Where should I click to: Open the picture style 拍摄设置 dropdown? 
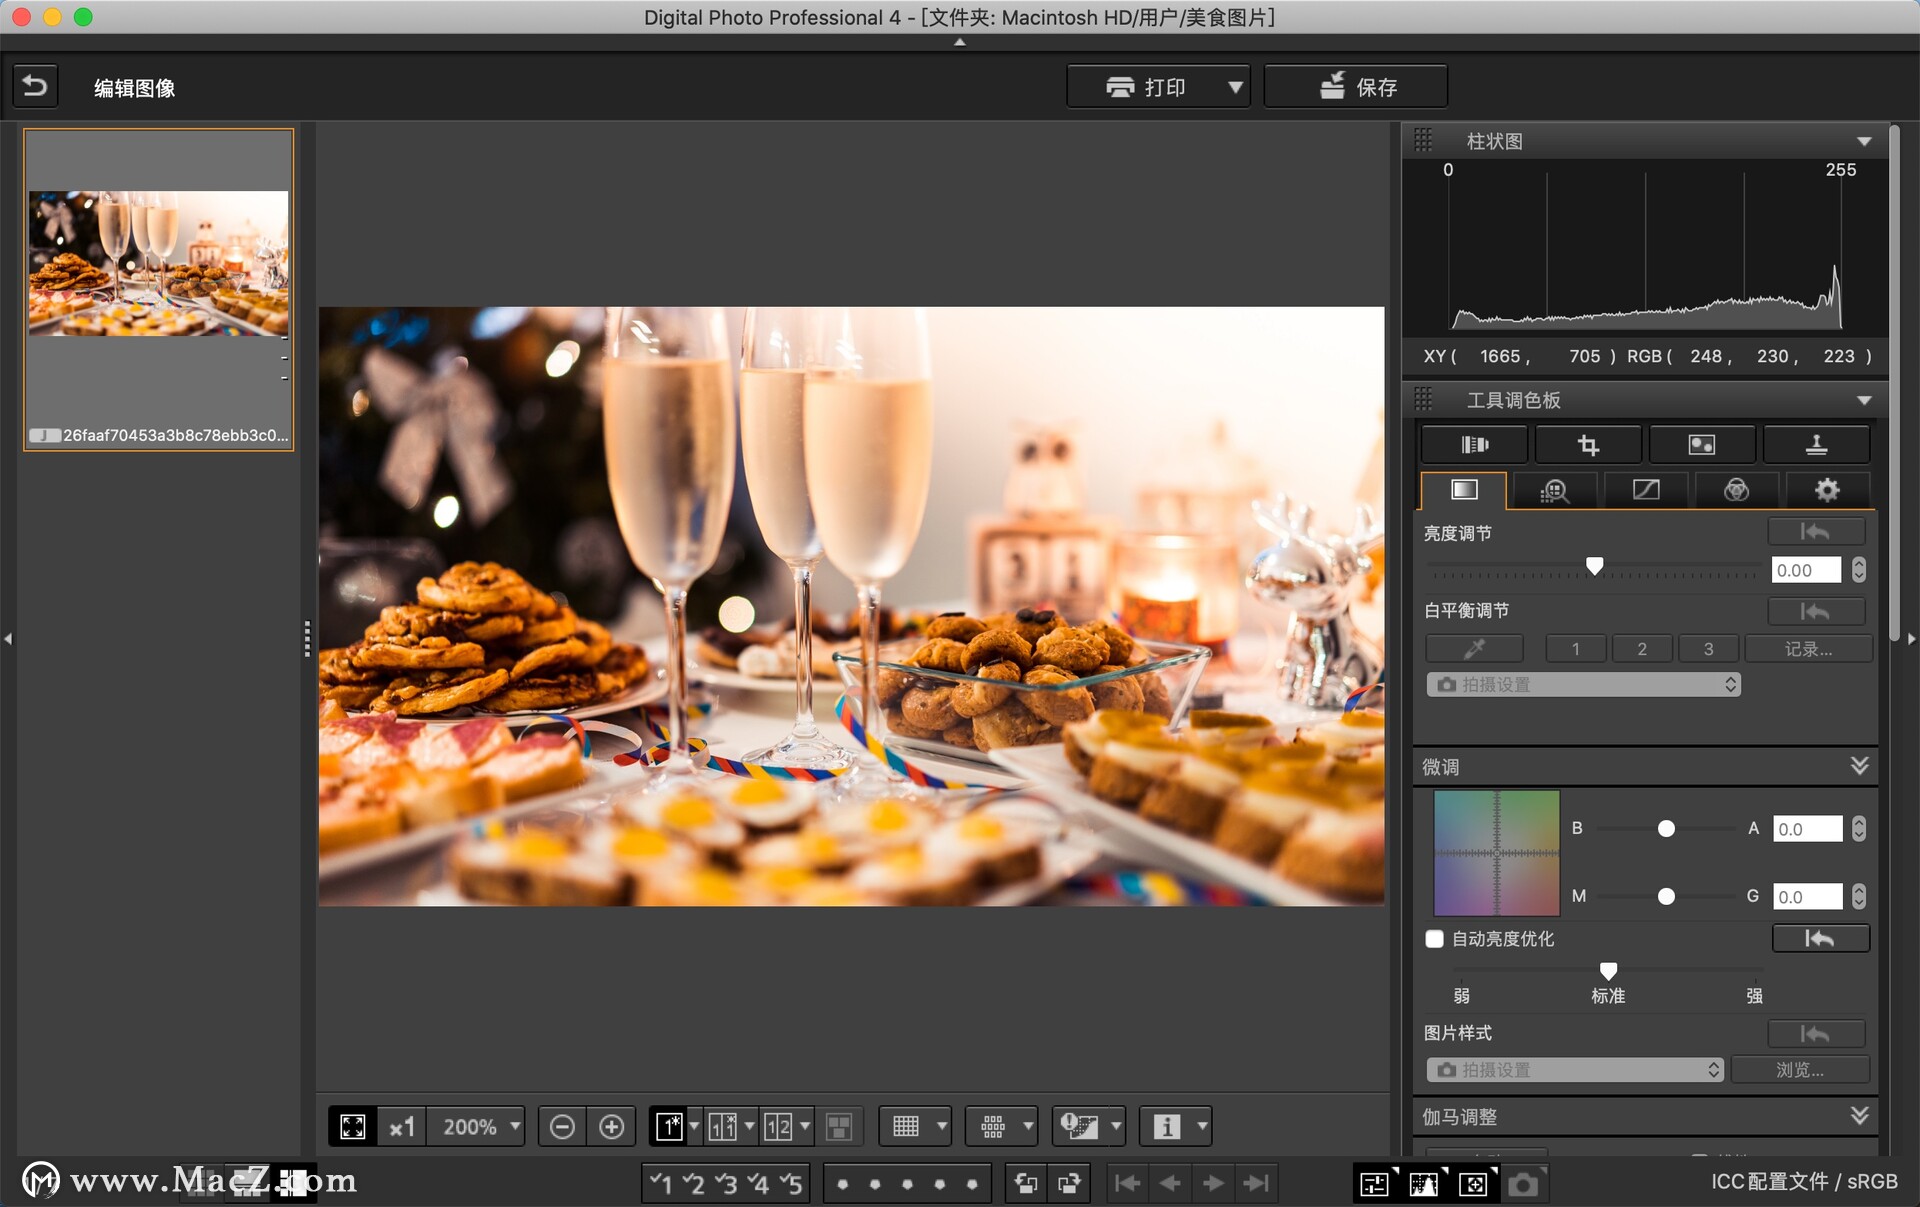[x=1575, y=1070]
